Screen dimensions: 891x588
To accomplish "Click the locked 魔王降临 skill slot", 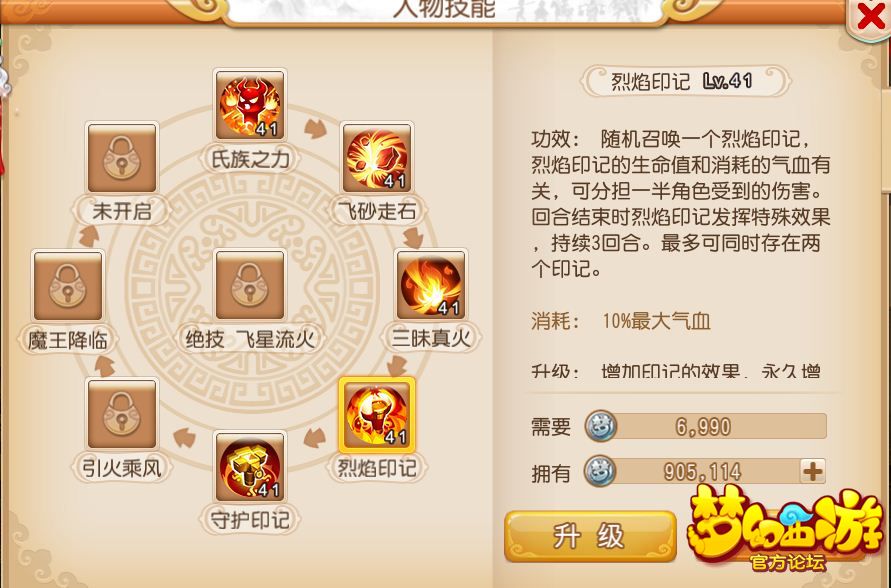I will (x=68, y=285).
